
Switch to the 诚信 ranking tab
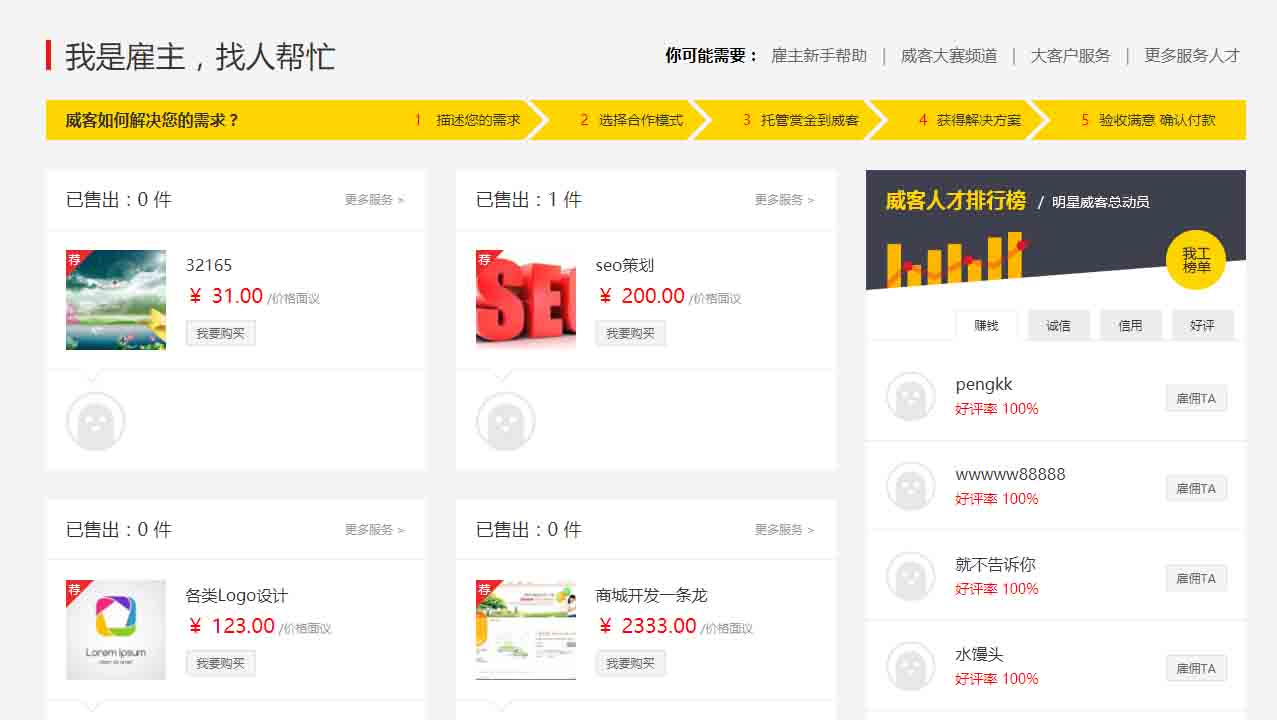coord(1058,325)
